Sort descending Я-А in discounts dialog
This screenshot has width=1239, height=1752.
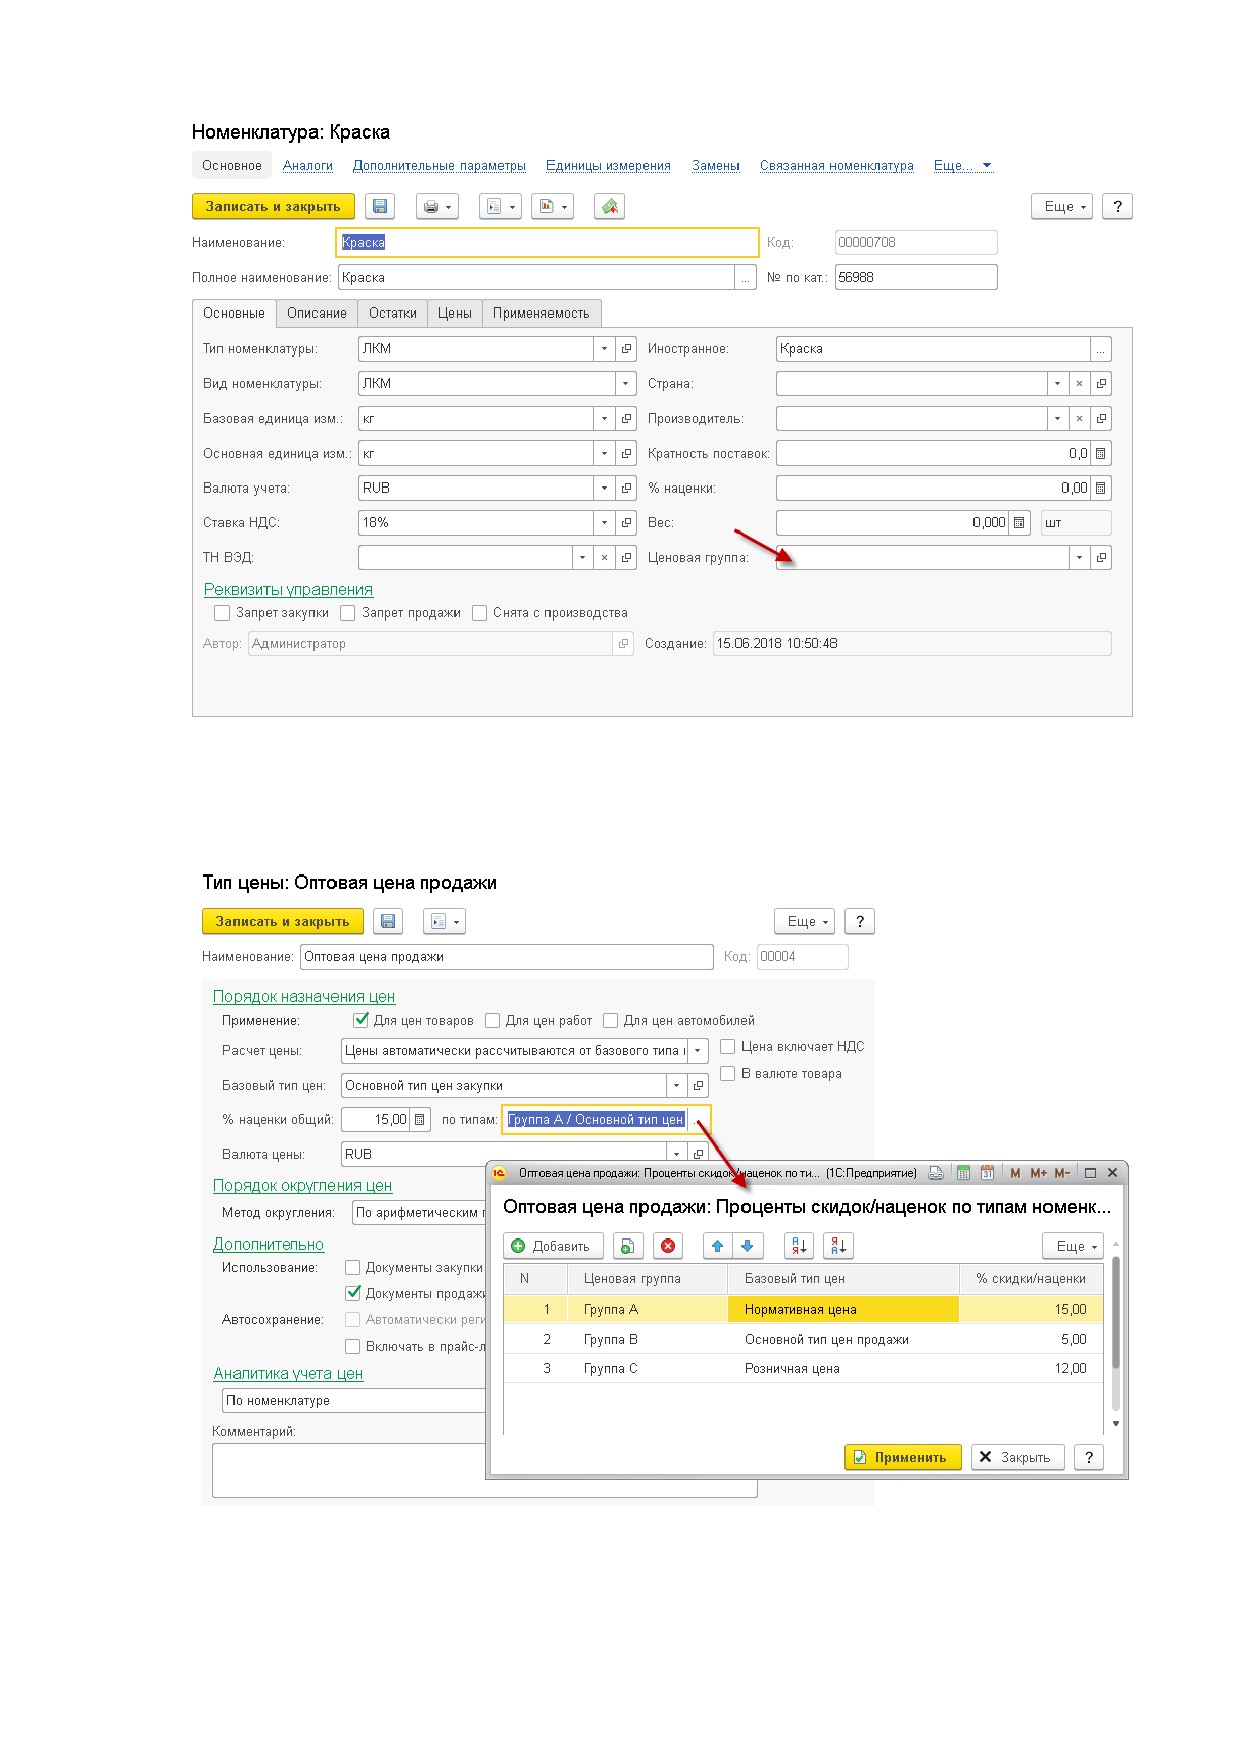[838, 1246]
